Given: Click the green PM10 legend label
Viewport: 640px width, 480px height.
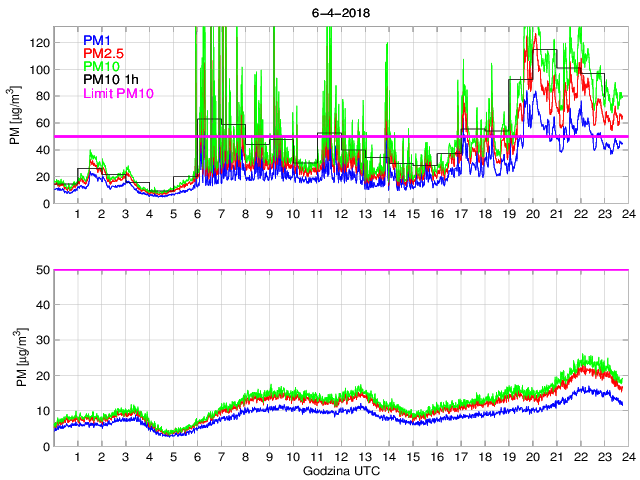Looking at the screenshot, I should (x=101, y=66).
